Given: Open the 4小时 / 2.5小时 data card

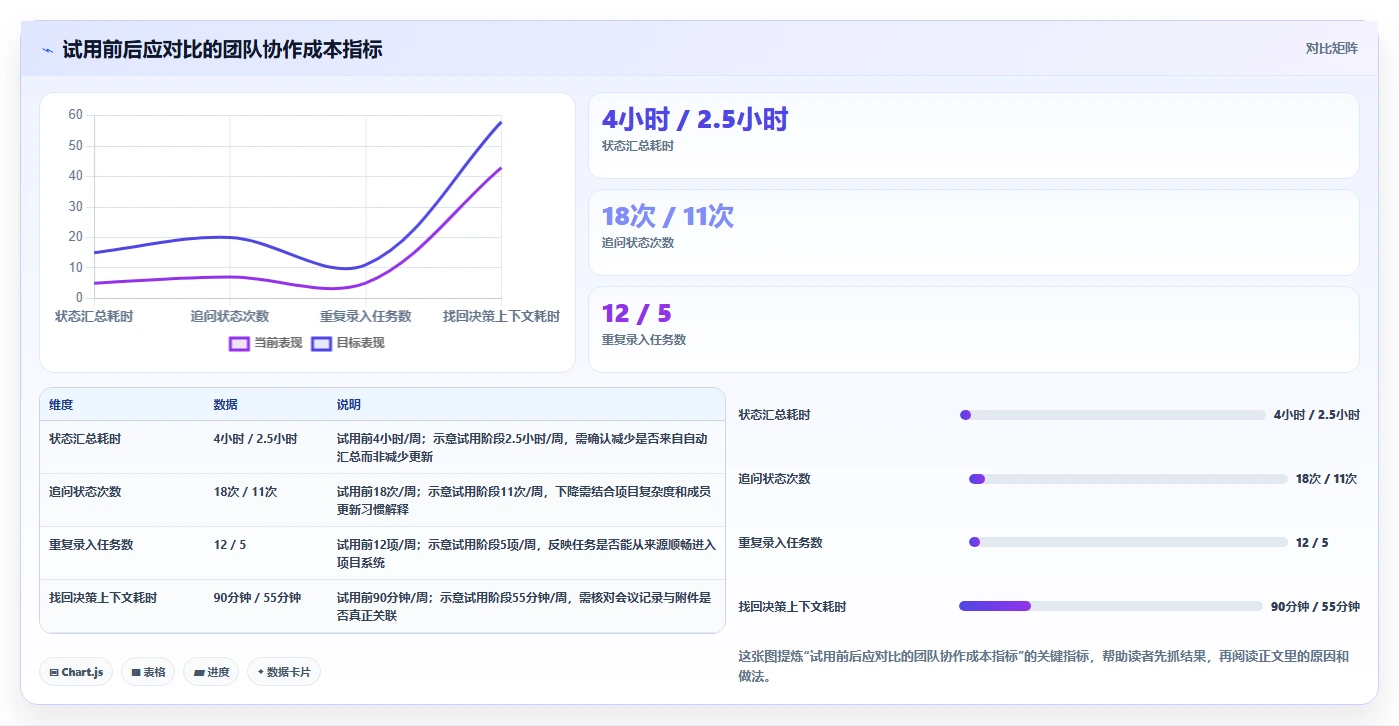Looking at the screenshot, I should pos(974,136).
